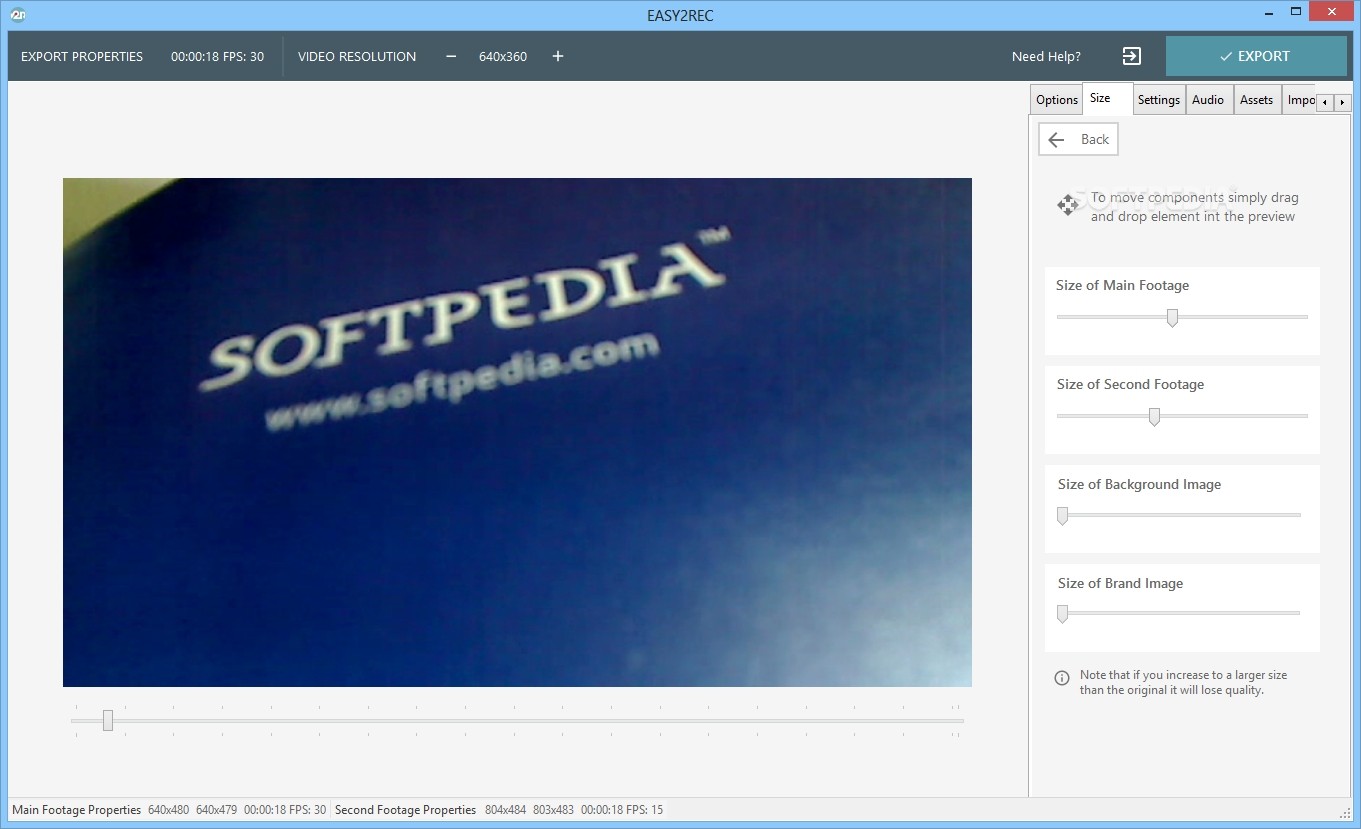Open the partially visible Import tab
Screen dimensions: 1361x829
(1299, 99)
